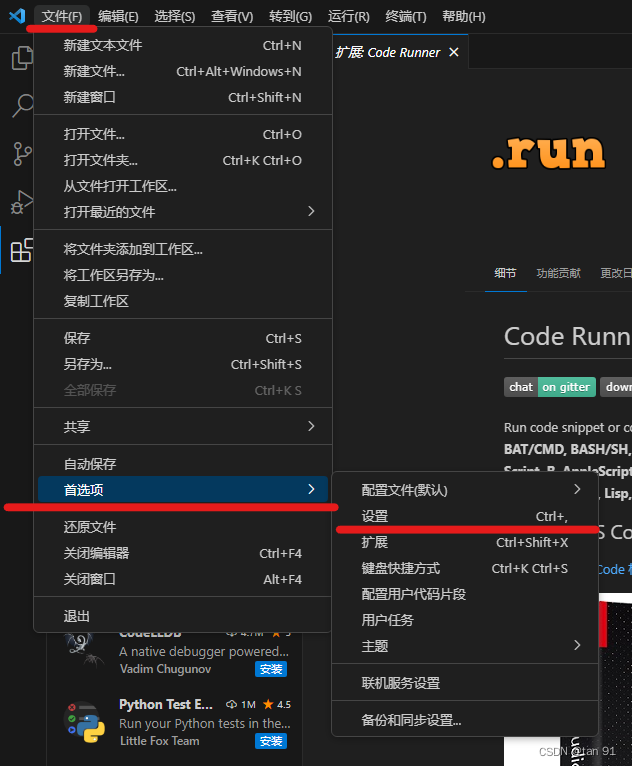This screenshot has height=766, width=632.
Task: Expand the 共享 submenu
Action: pos(183,426)
